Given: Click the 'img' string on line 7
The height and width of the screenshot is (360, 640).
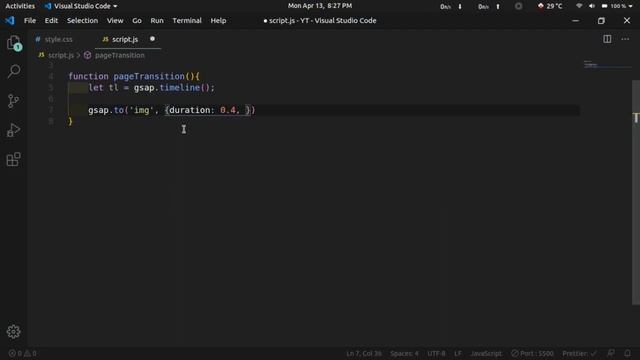Looking at the screenshot, I should (x=141, y=110).
